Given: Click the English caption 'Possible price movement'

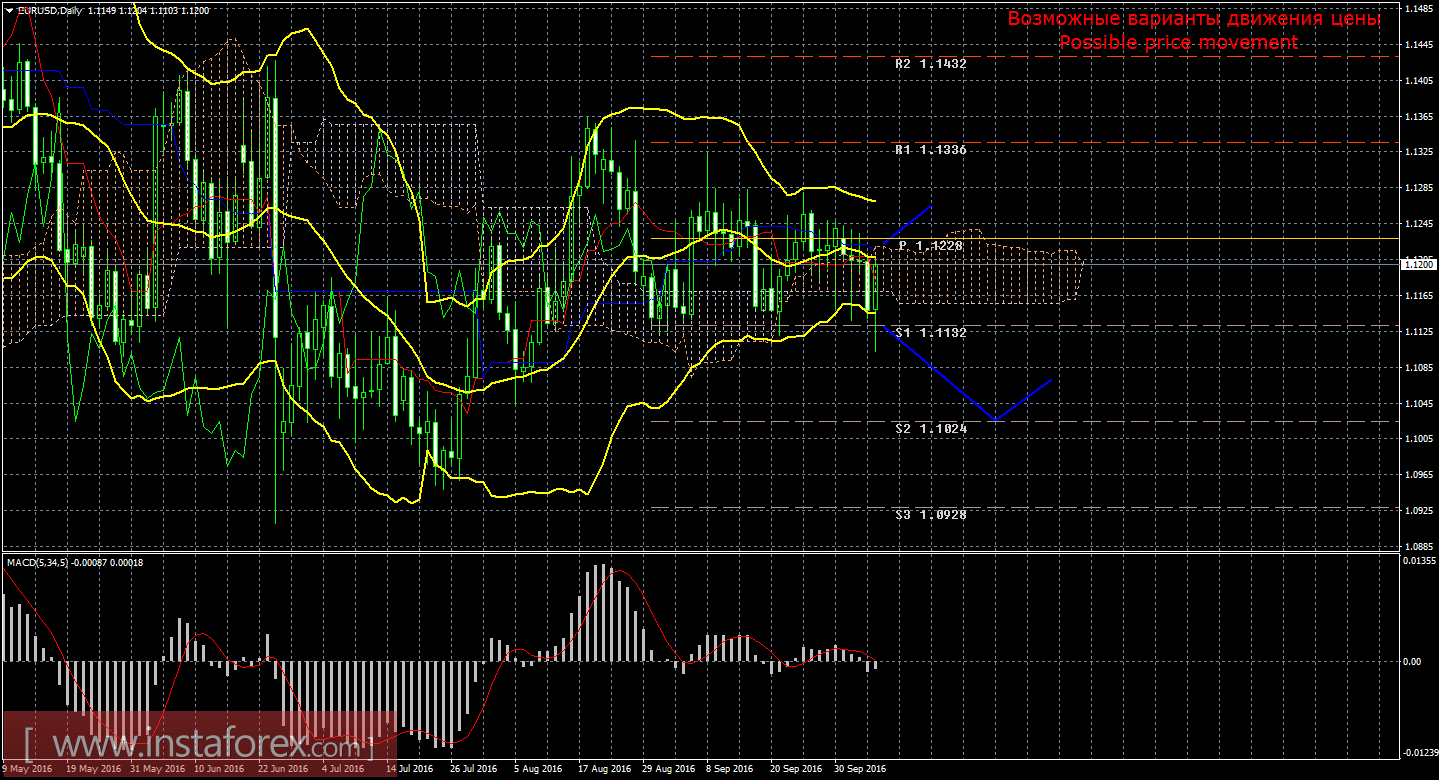Looking at the screenshot, I should point(1178,42).
